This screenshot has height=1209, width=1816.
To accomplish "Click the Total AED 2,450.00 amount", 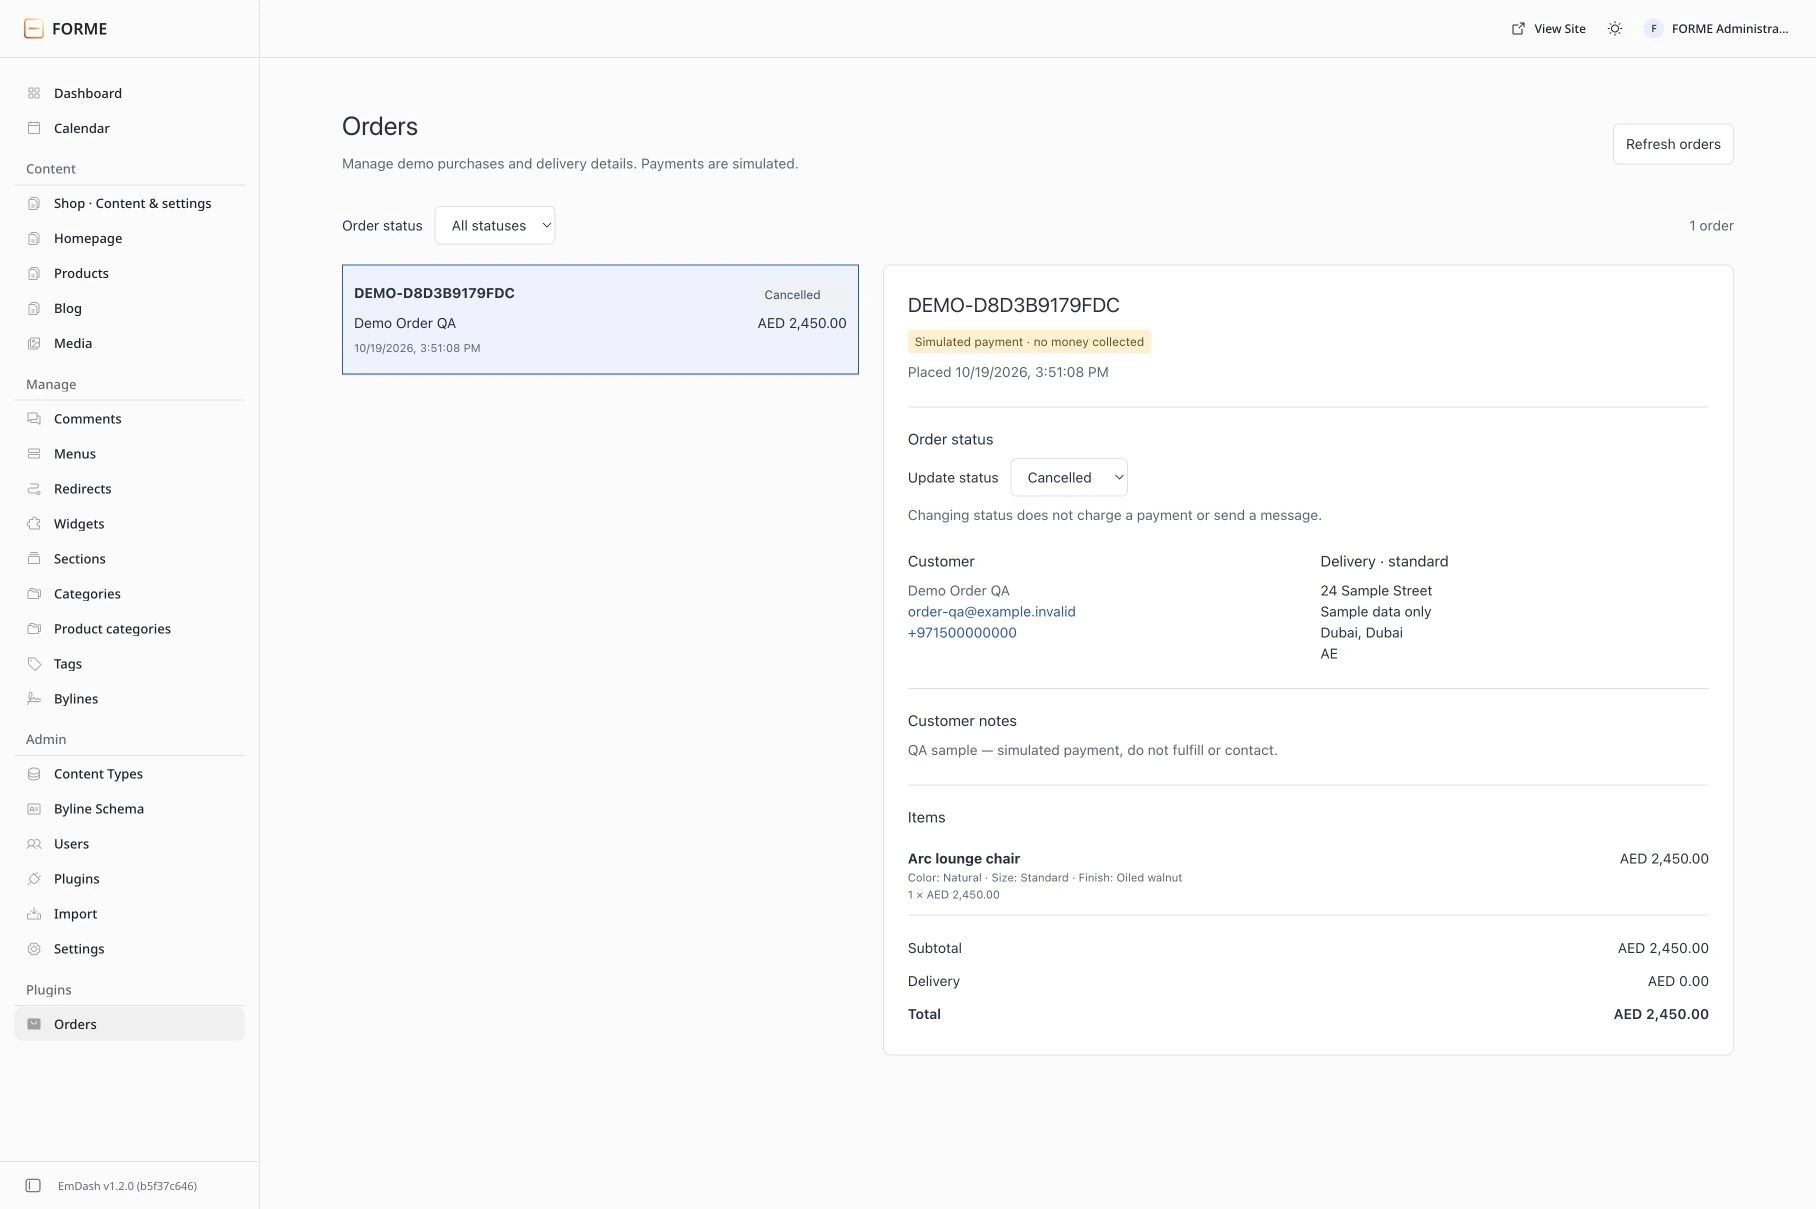I will tap(1661, 1014).
